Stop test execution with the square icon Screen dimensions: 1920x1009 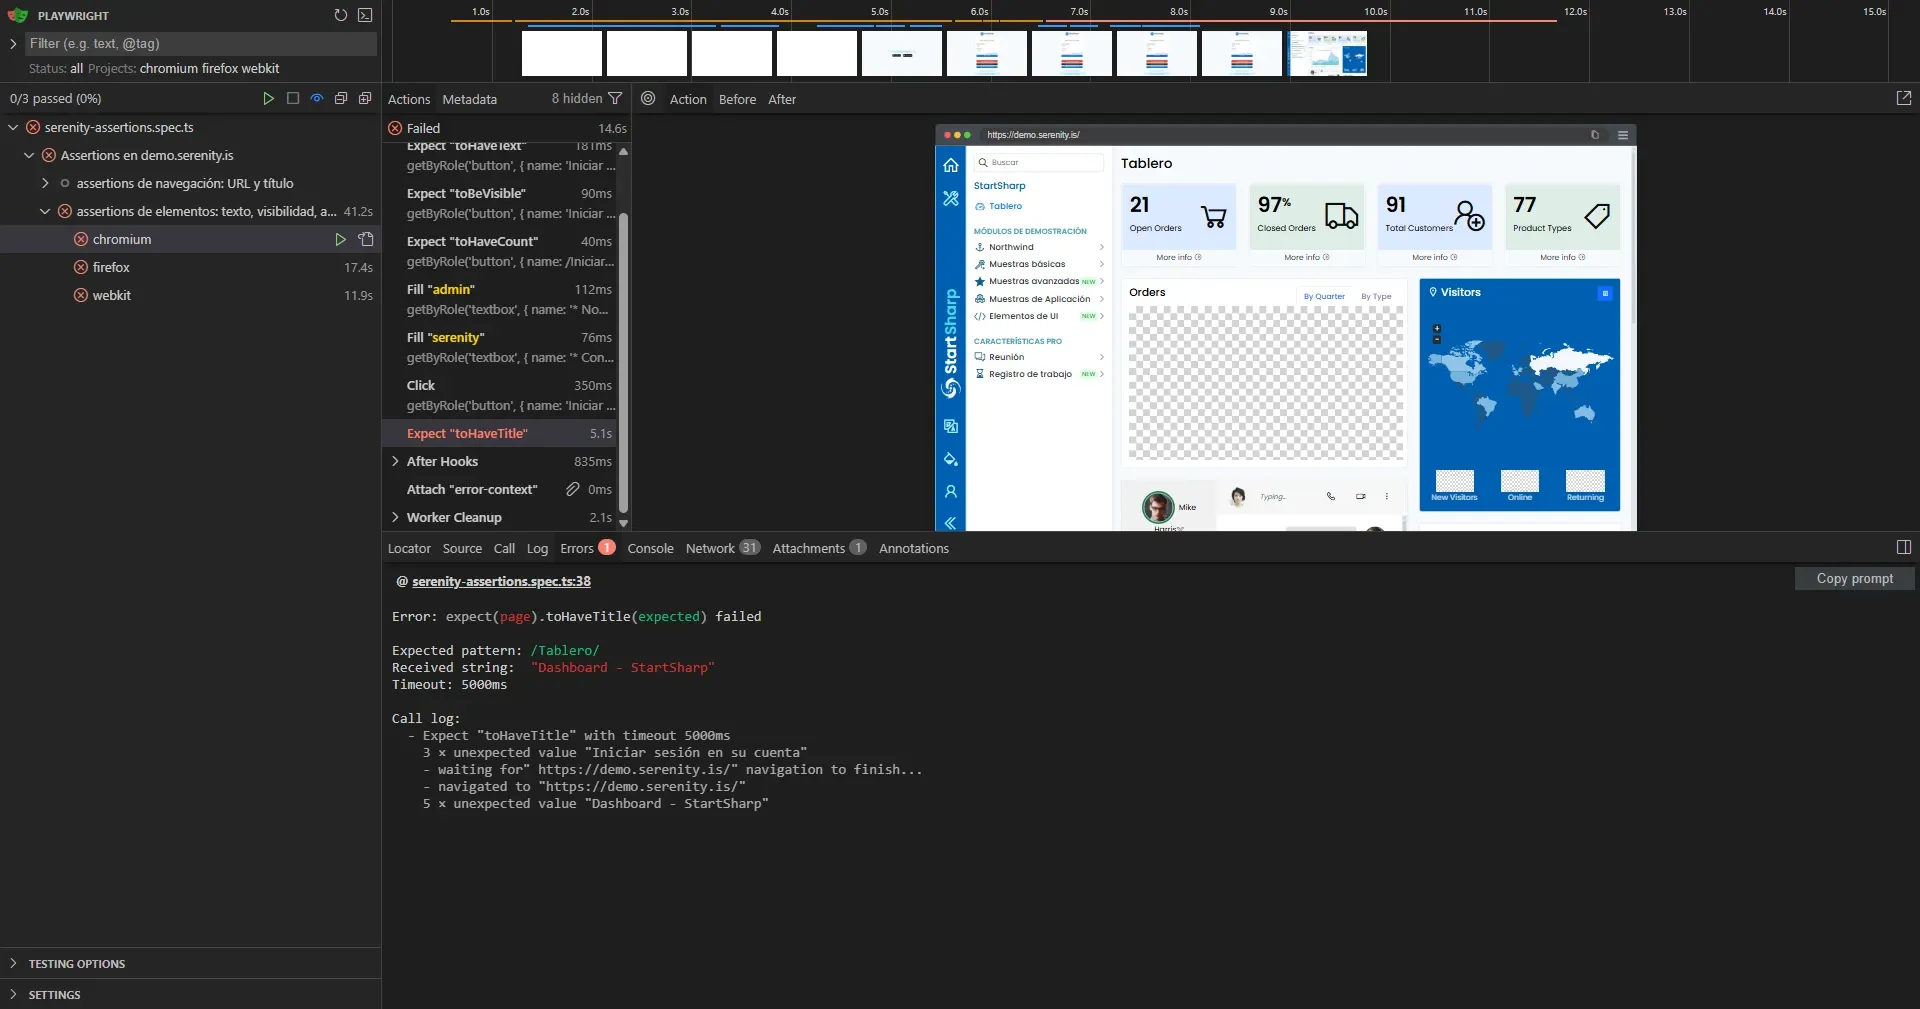[292, 99]
